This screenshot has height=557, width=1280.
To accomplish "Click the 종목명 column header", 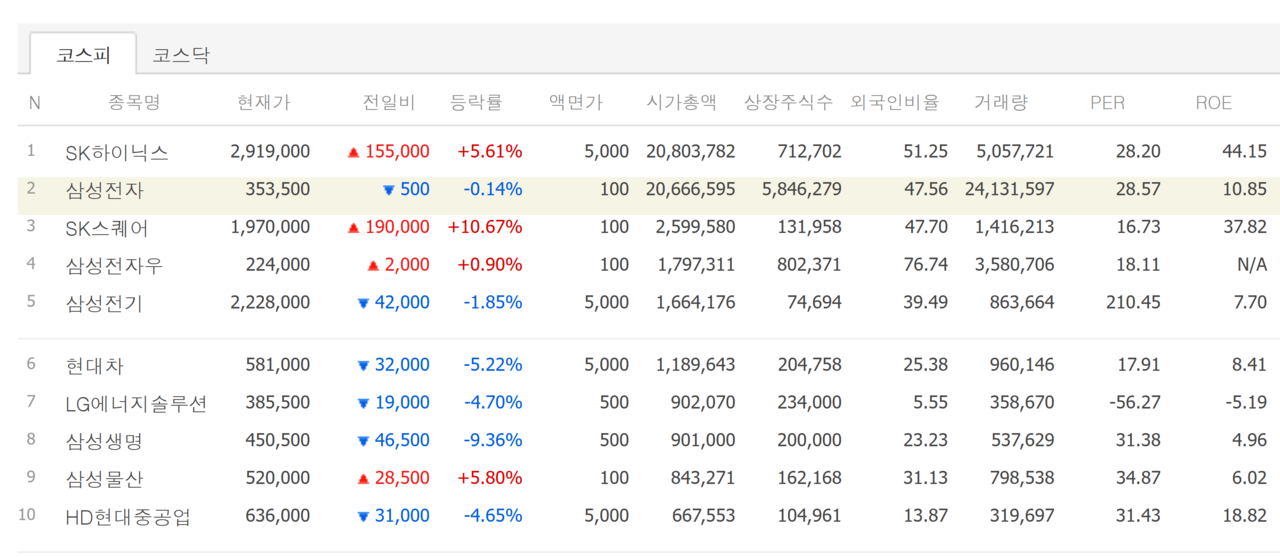I will 134,102.
